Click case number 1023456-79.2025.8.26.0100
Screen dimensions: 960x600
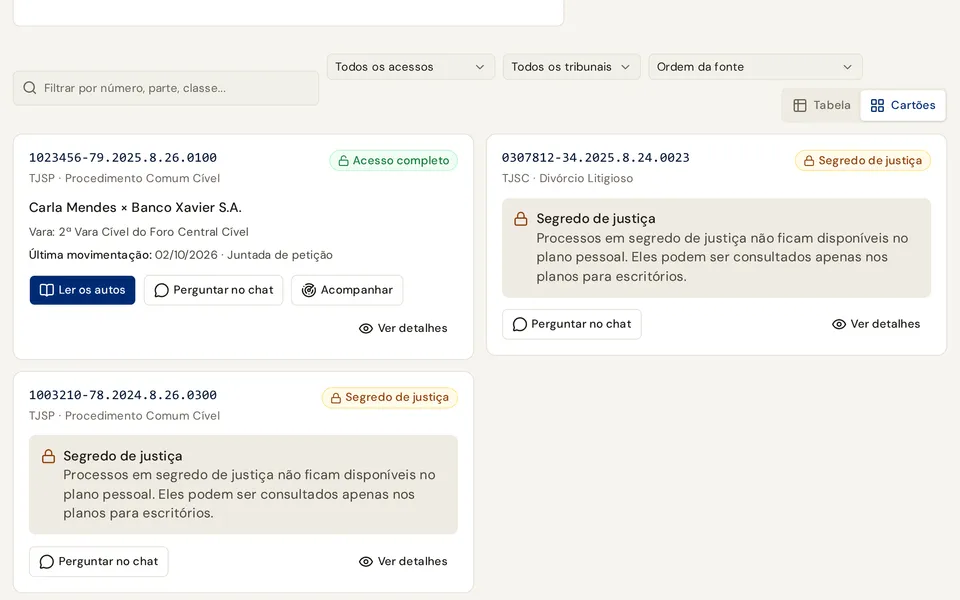point(123,157)
